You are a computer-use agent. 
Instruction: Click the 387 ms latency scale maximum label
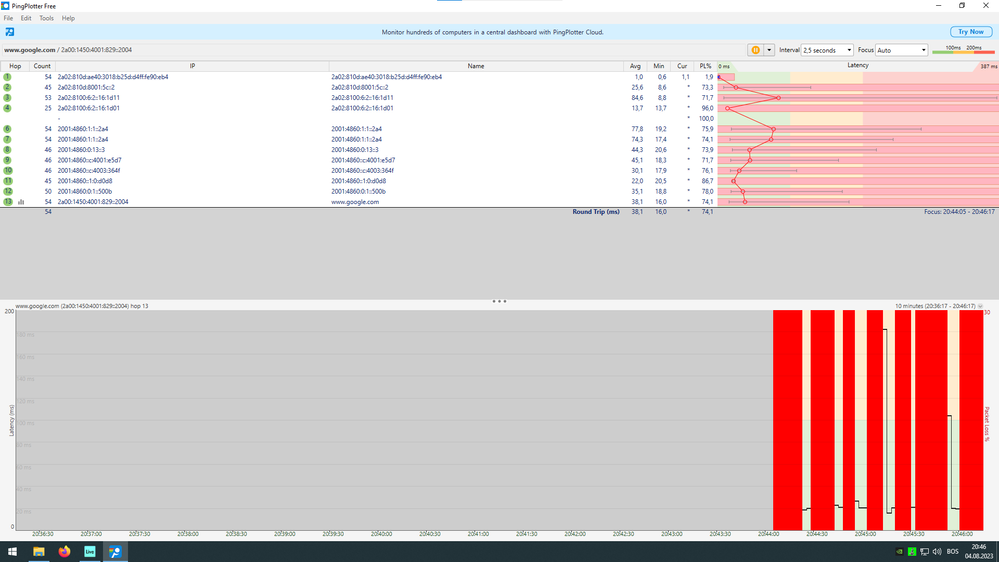tap(989, 66)
